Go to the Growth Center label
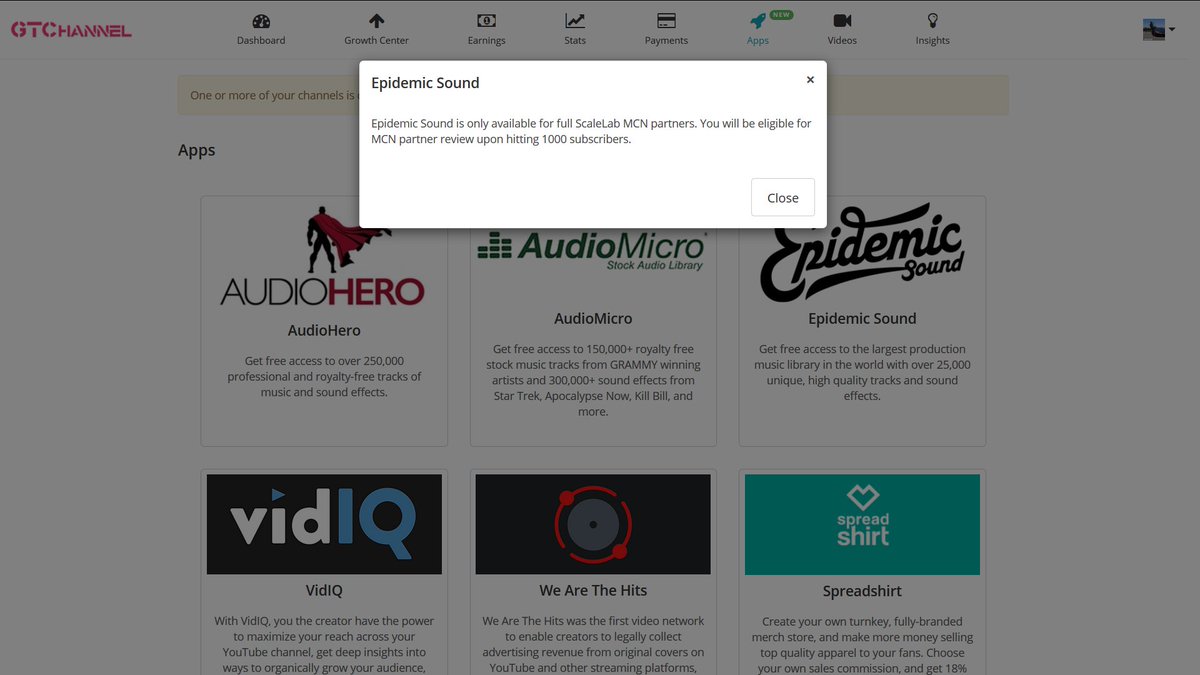 tap(377, 41)
